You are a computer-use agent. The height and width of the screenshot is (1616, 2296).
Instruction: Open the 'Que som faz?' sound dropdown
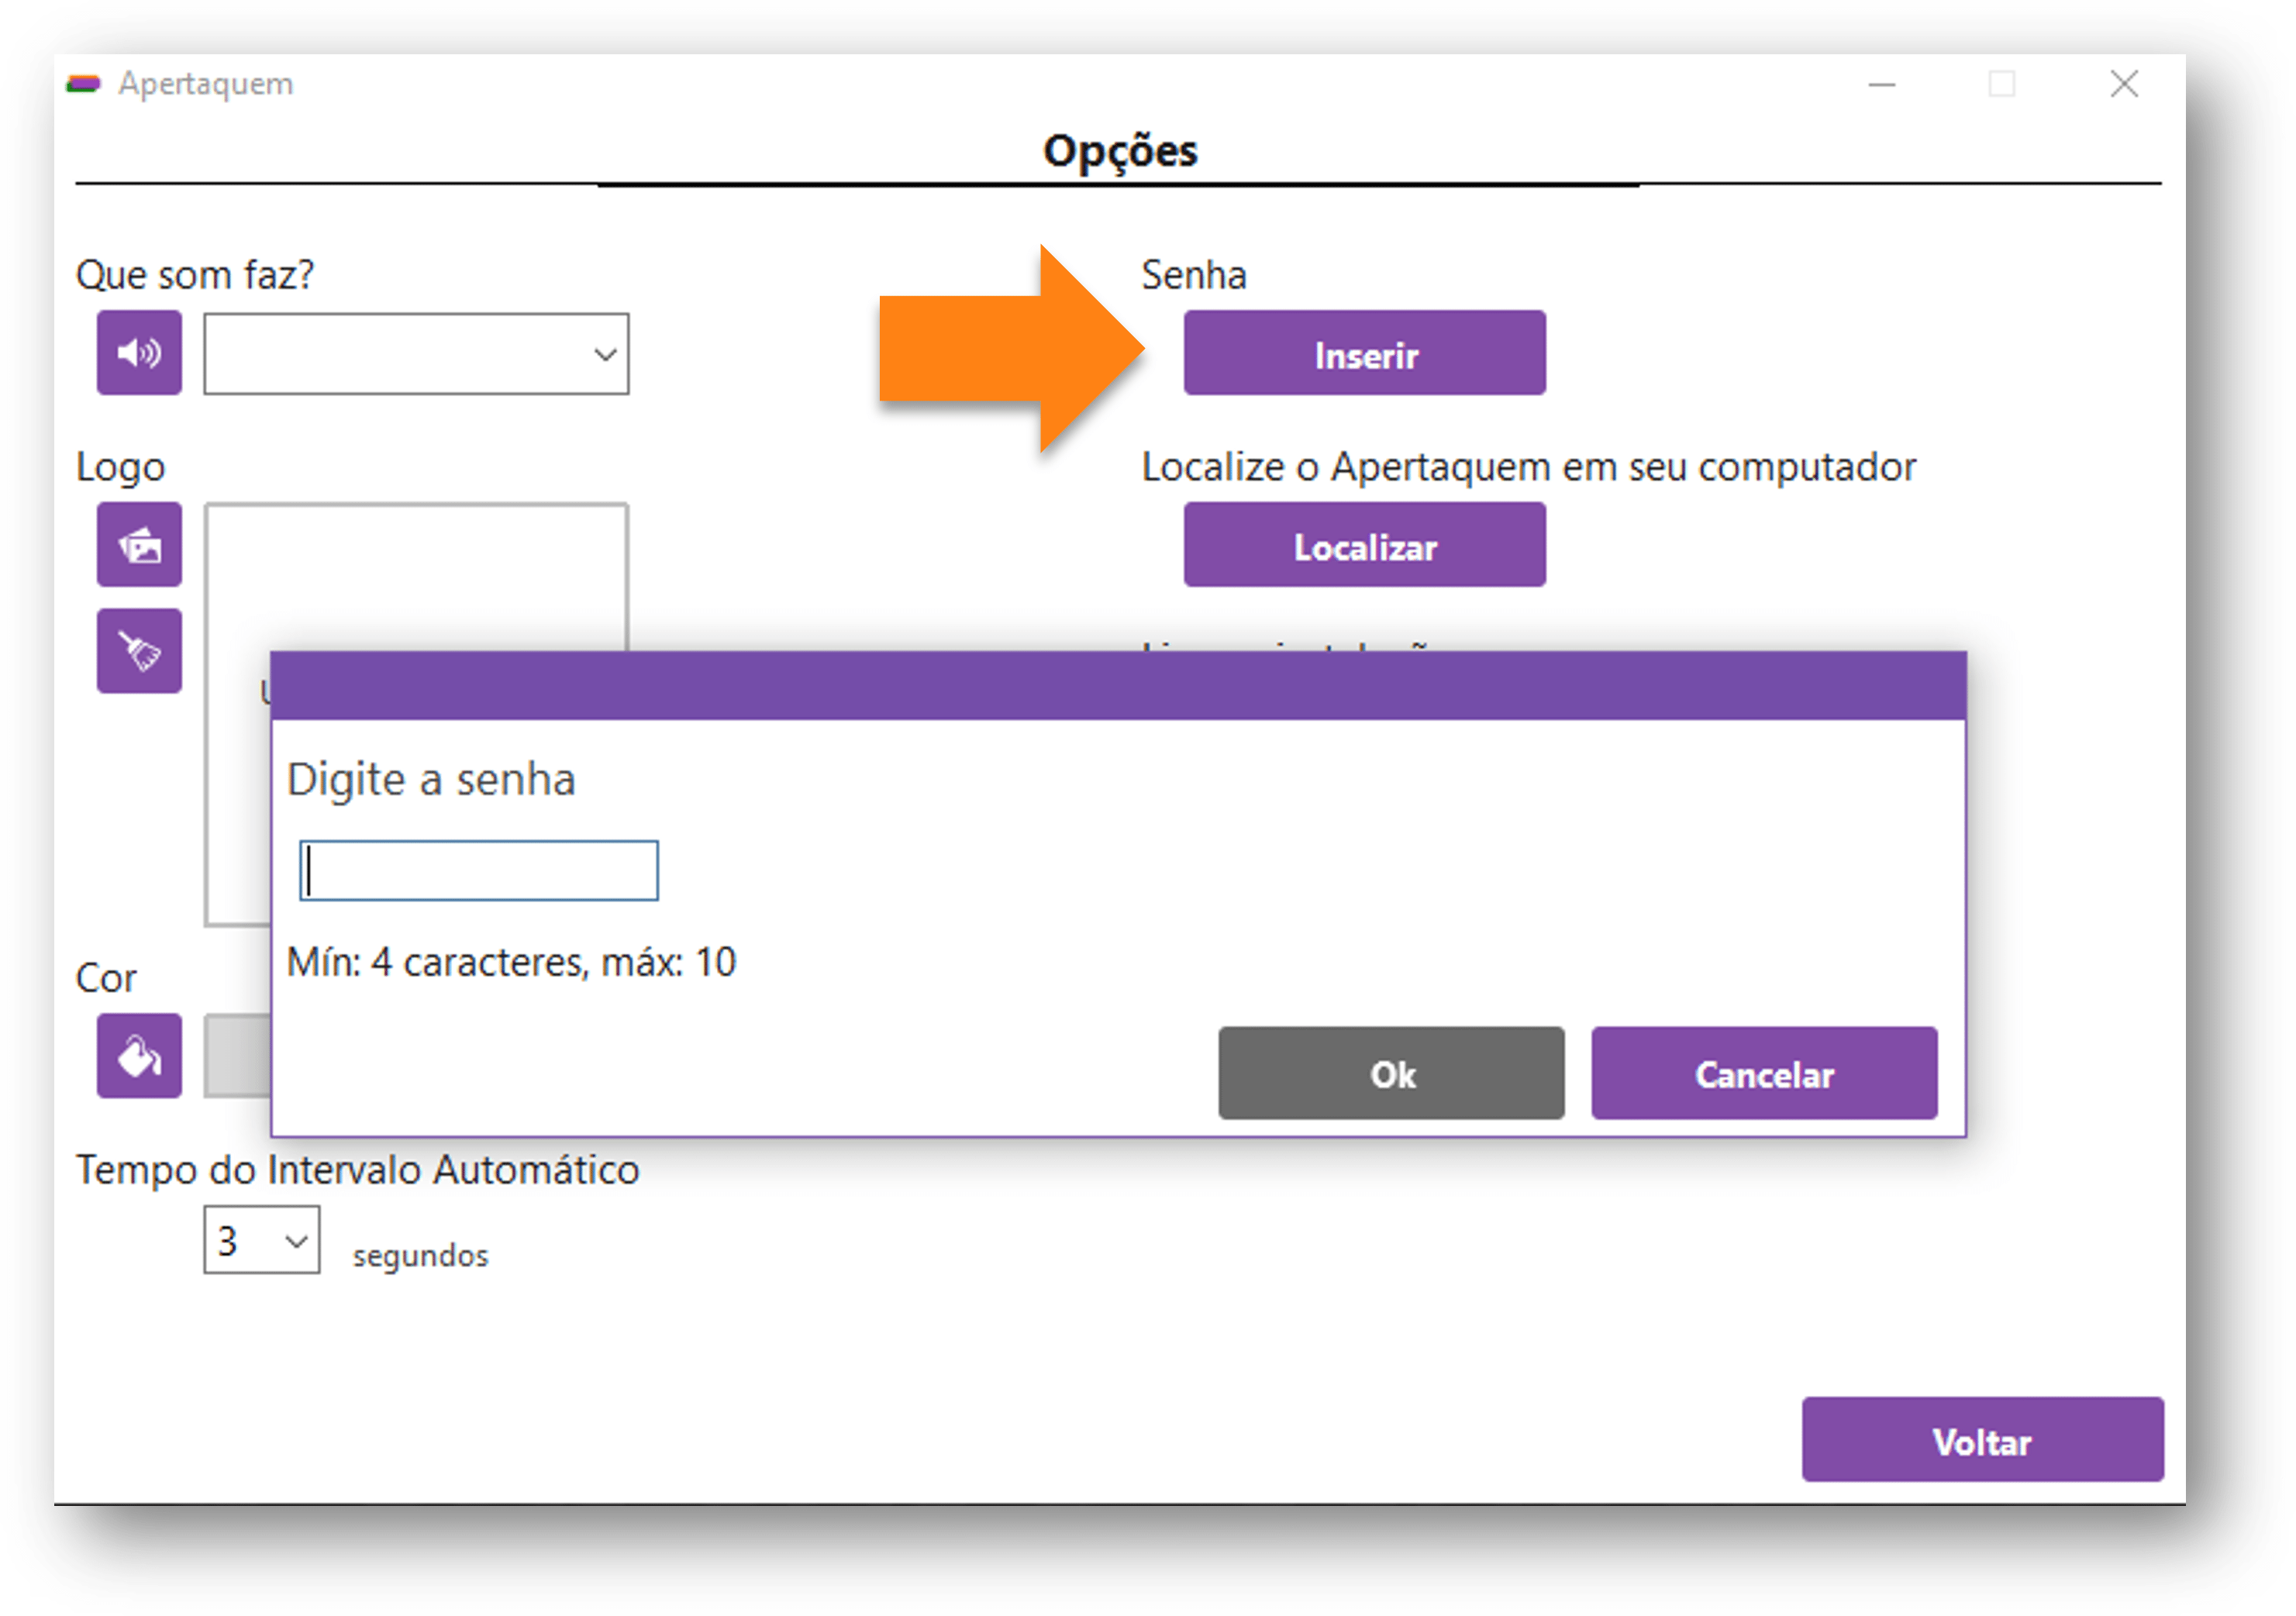(x=416, y=354)
